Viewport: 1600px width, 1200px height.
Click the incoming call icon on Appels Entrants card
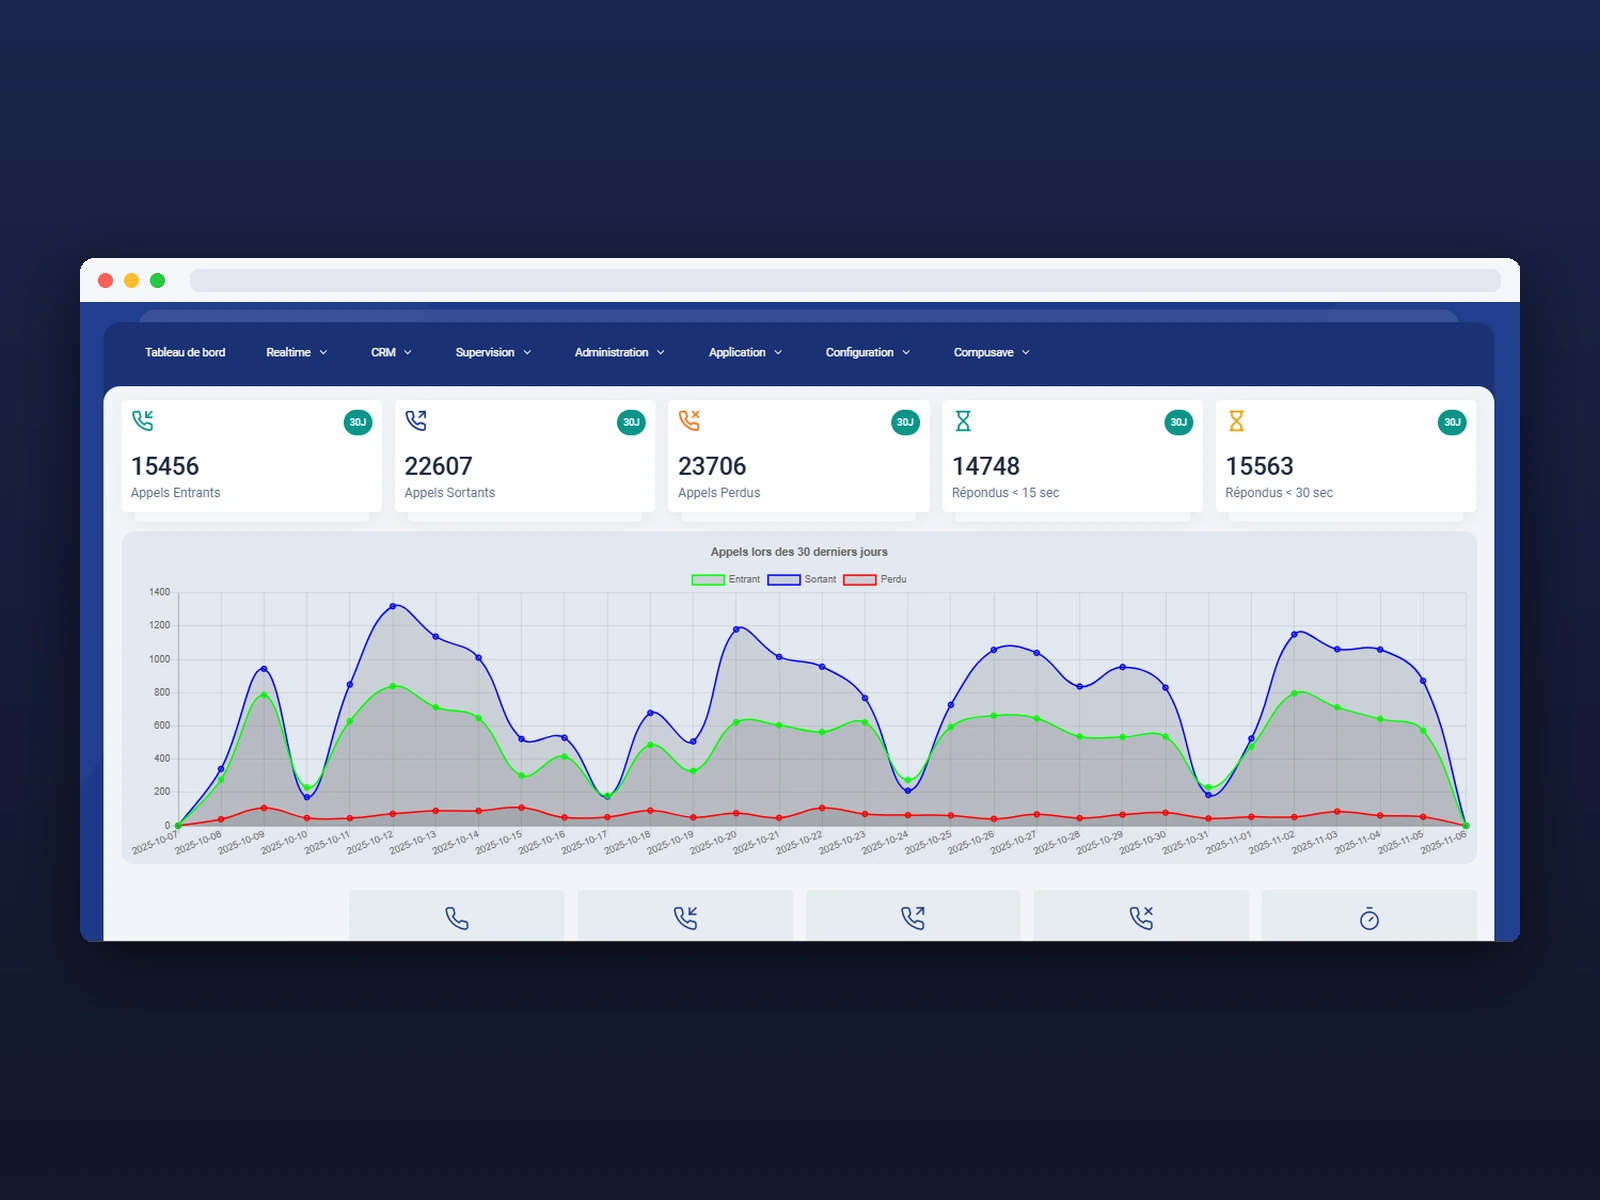143,421
